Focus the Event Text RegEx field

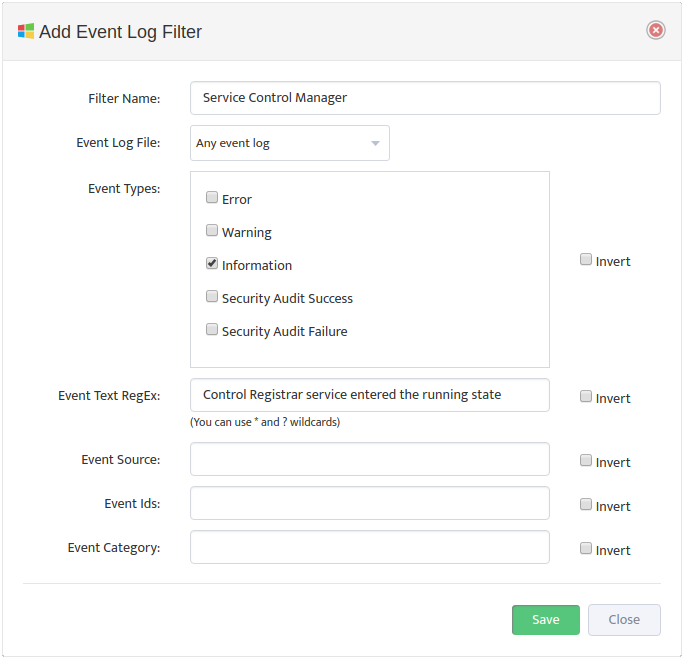click(370, 395)
